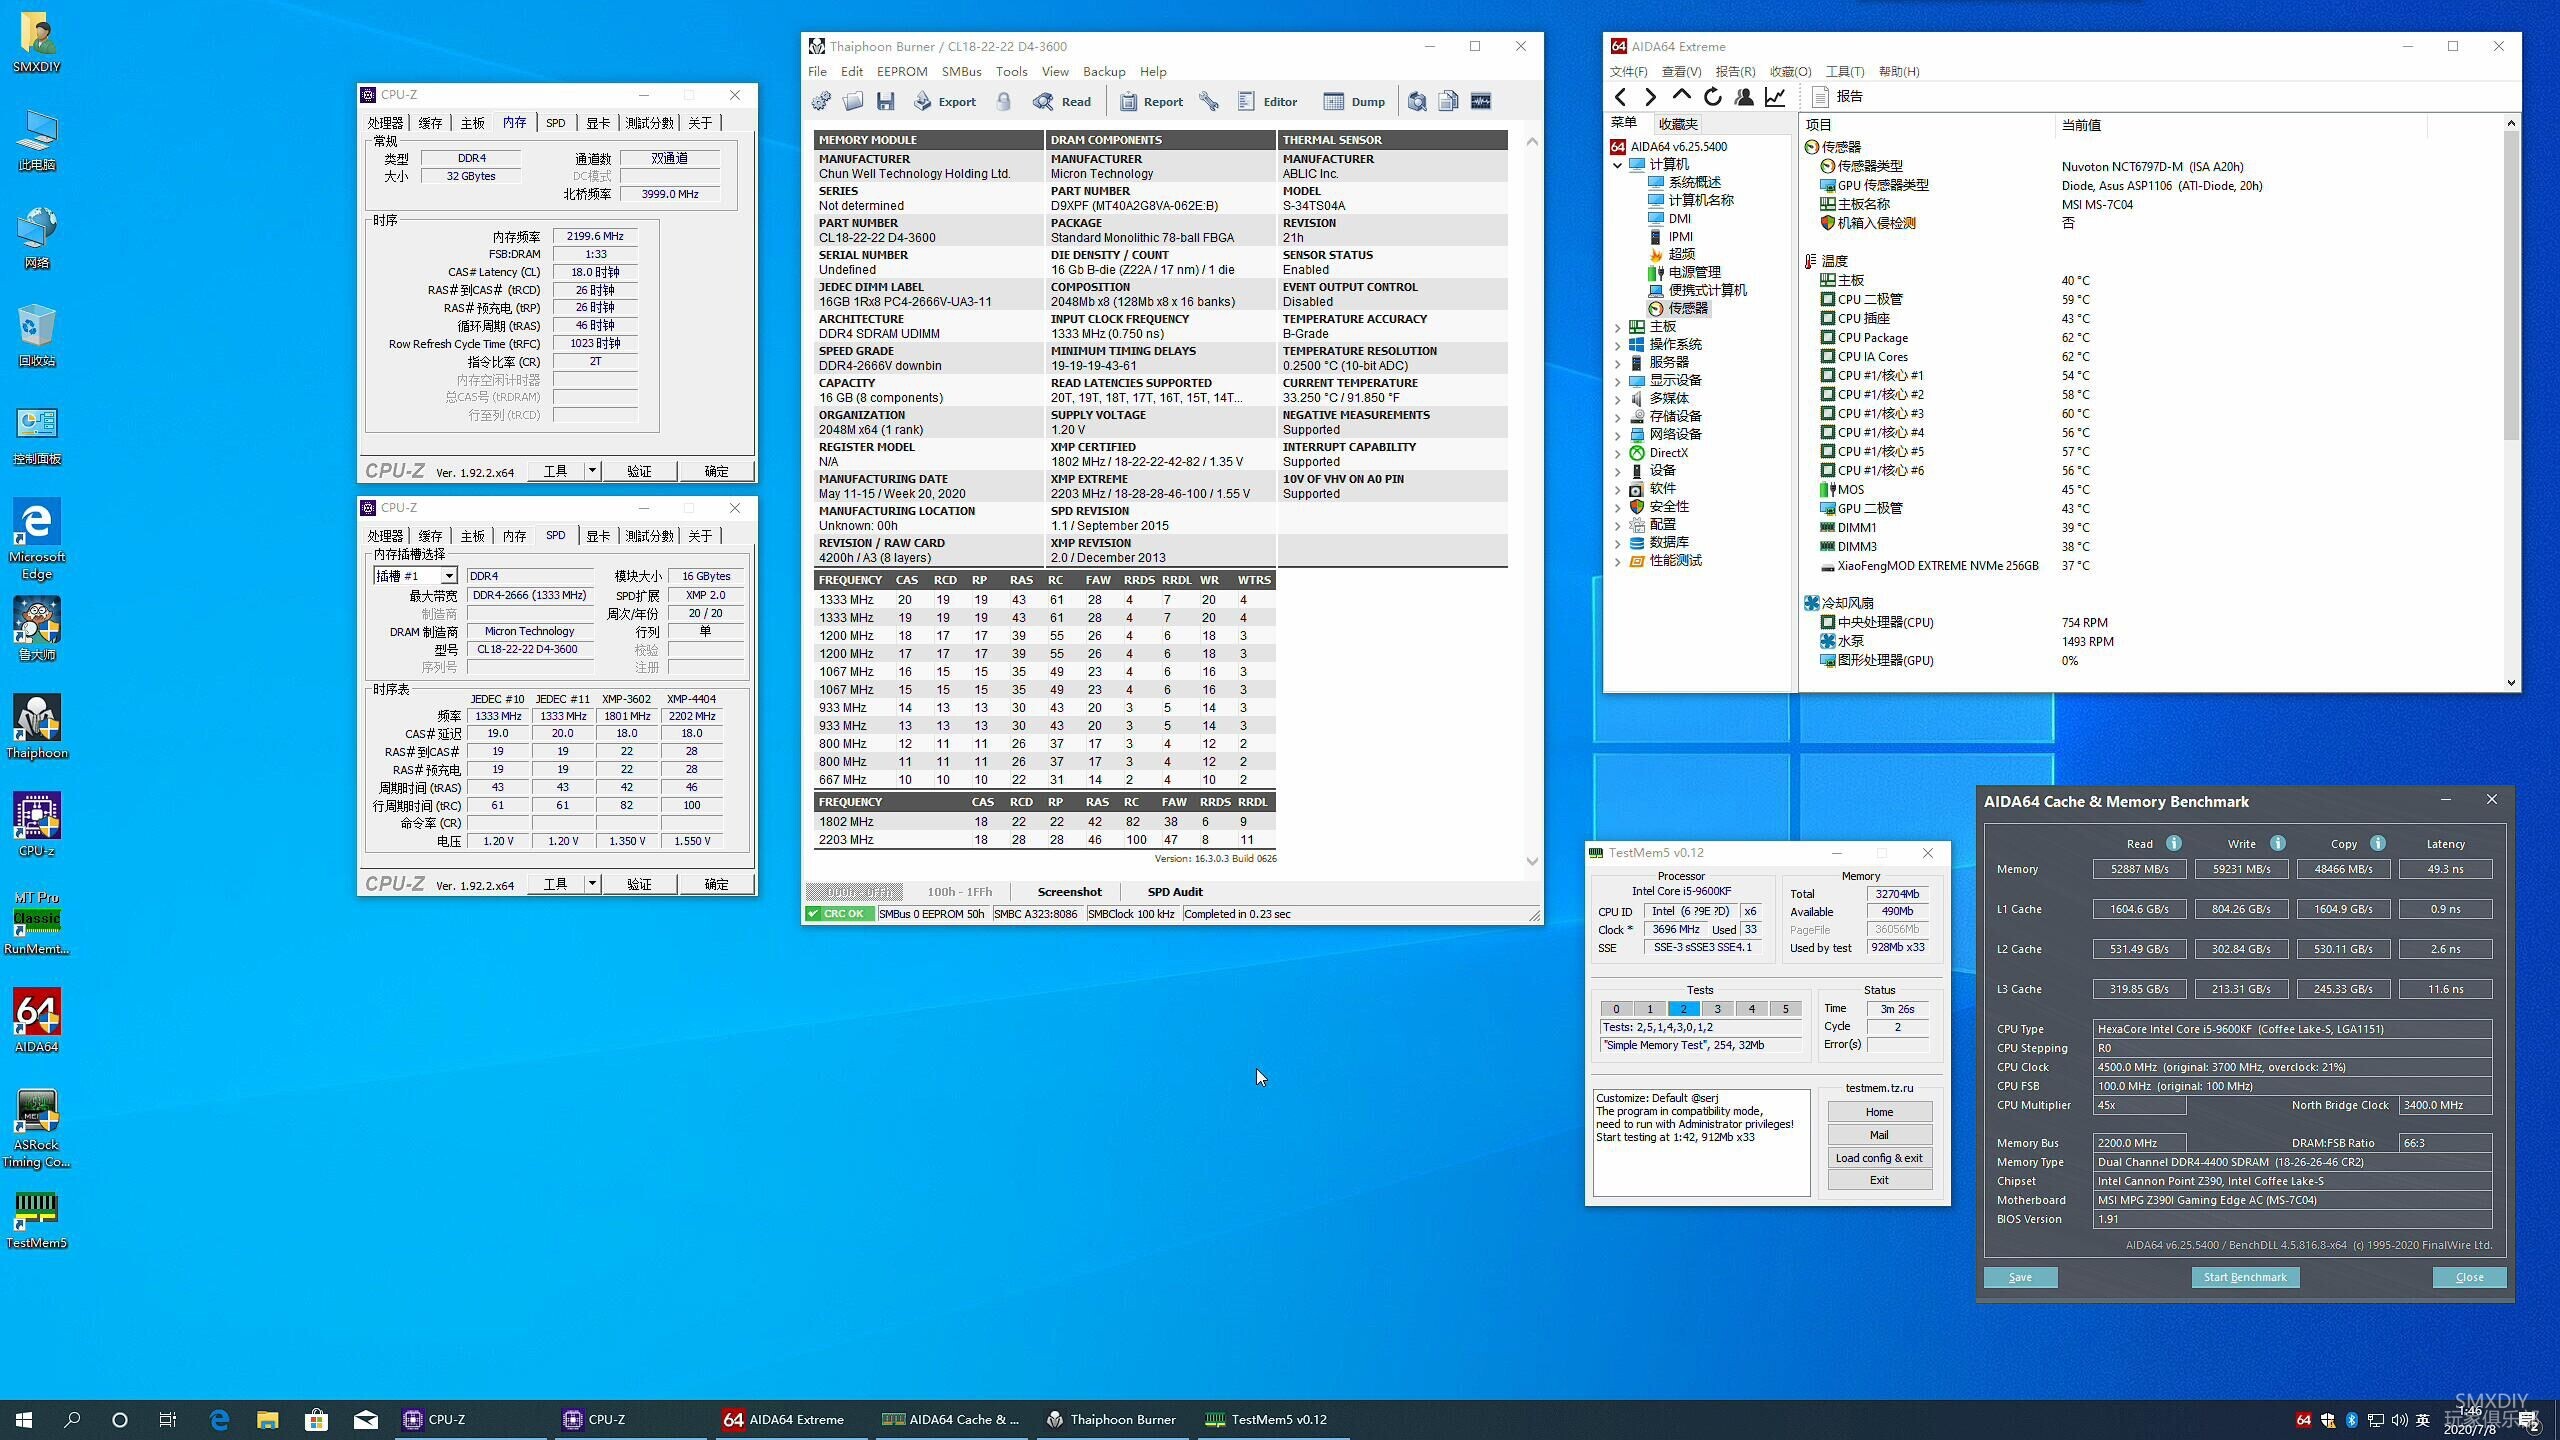Select the ASRock Timing Configurator desktop icon
This screenshot has width=2560, height=1440.
point(37,1128)
